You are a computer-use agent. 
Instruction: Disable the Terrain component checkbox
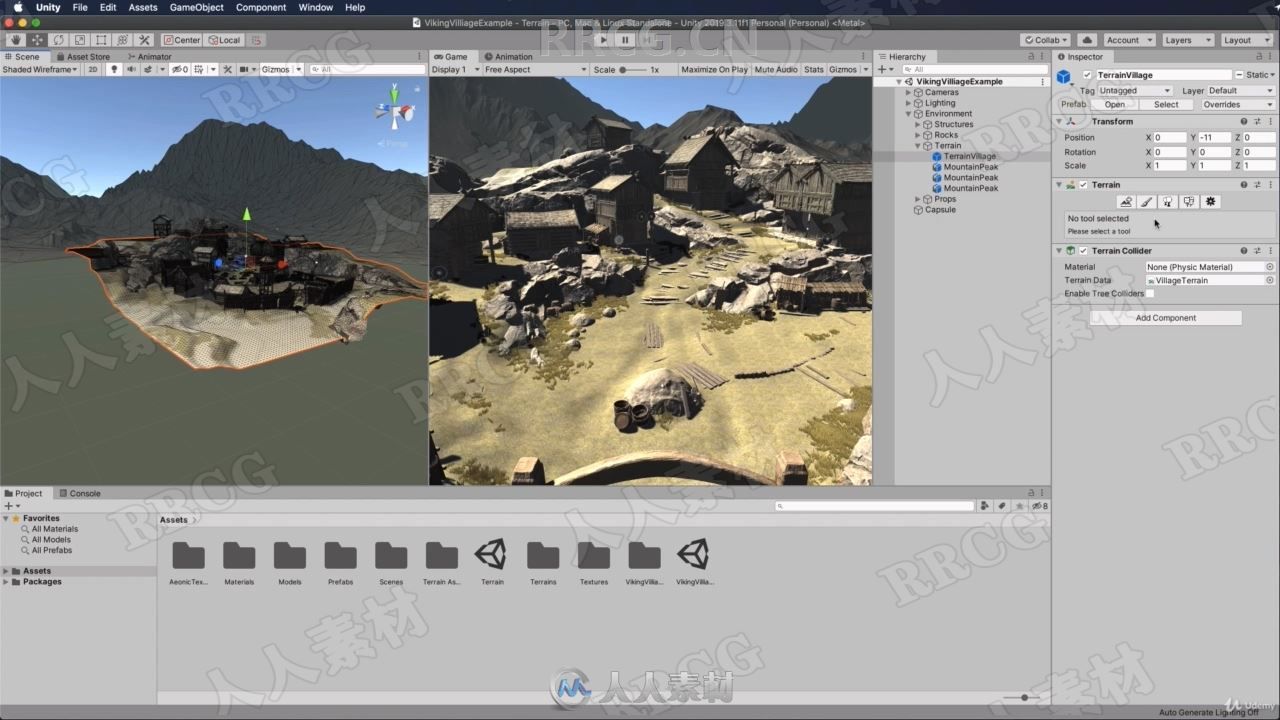(1083, 185)
